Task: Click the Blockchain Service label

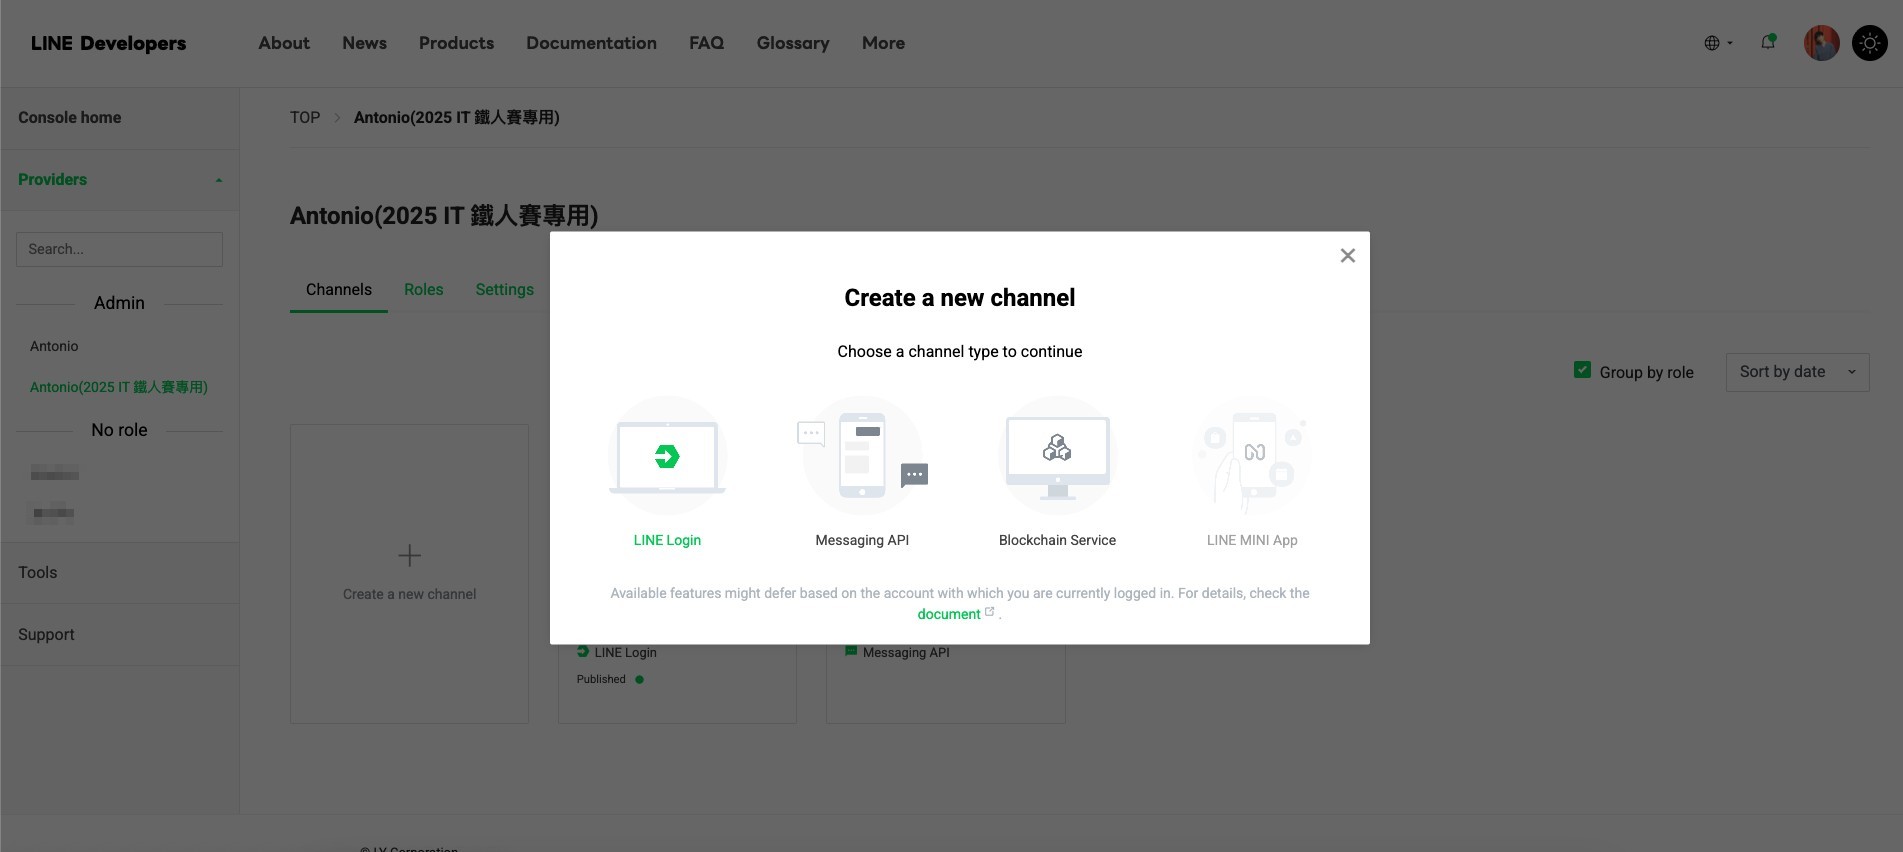Action: pyautogui.click(x=1057, y=540)
